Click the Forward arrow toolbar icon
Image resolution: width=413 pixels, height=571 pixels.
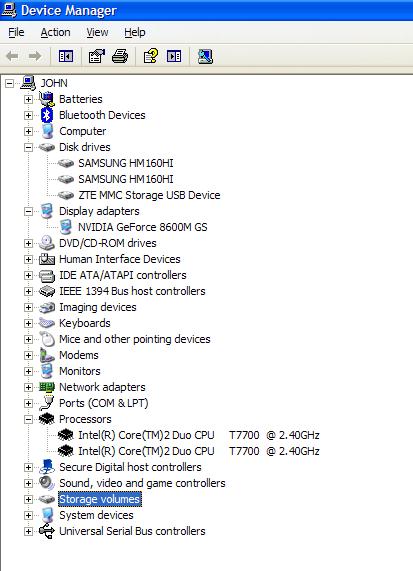35,56
